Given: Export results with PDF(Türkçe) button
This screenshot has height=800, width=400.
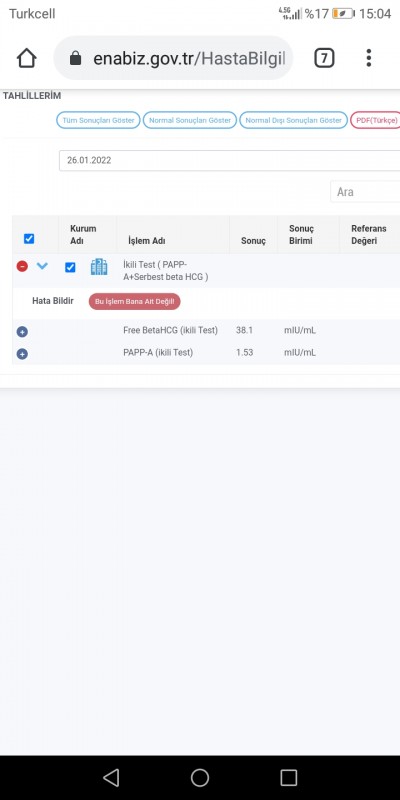Looking at the screenshot, I should click(376, 120).
